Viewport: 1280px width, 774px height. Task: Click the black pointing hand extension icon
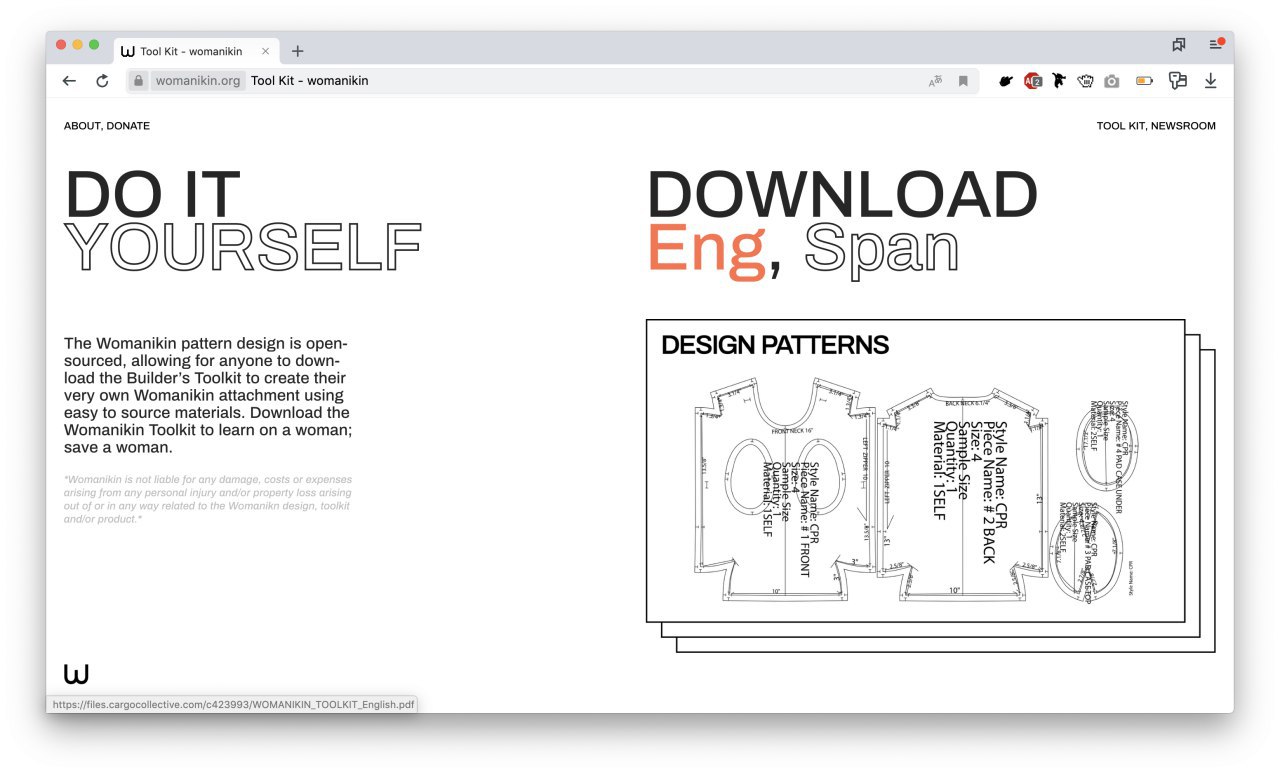pyautogui.click(x=1007, y=81)
